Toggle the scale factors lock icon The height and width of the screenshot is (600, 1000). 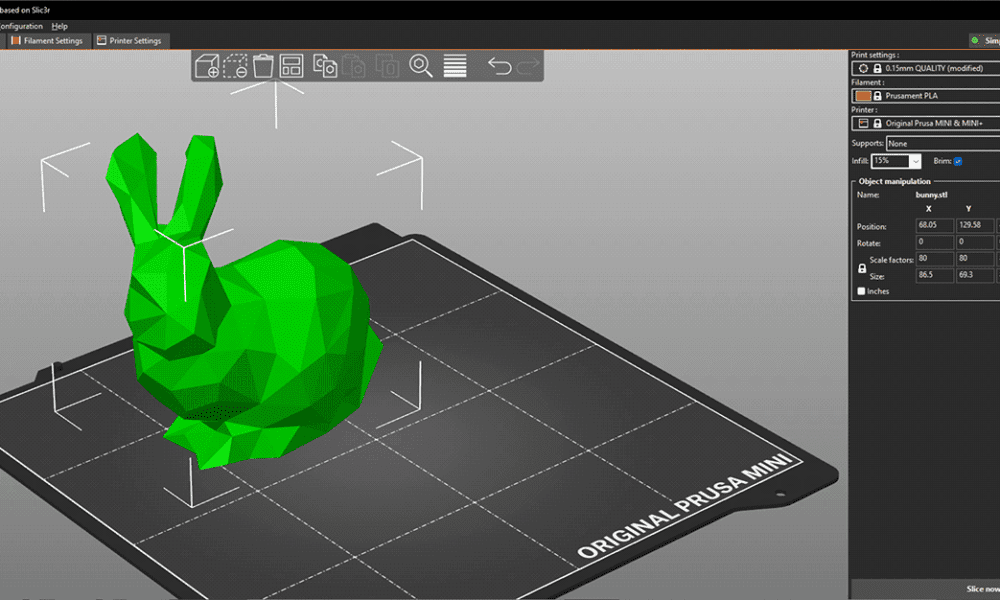click(x=863, y=267)
